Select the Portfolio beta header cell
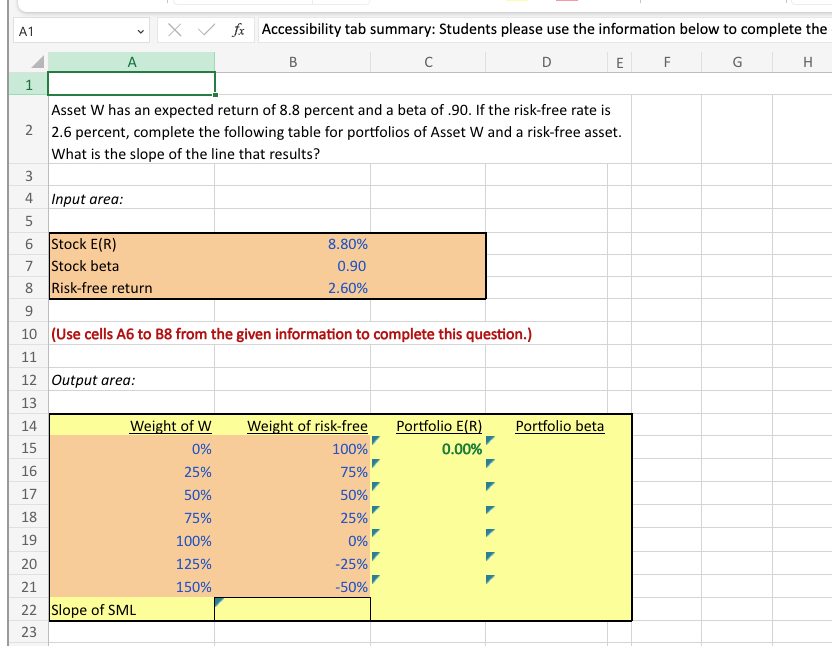This screenshot has width=832, height=646. tap(559, 426)
